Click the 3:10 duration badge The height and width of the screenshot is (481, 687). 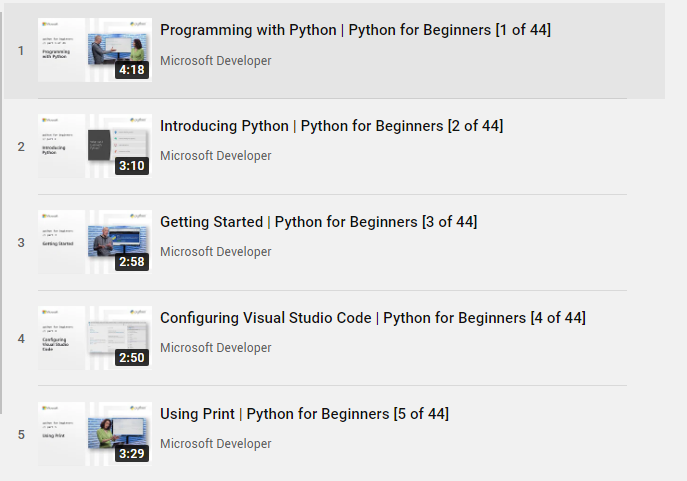132,166
